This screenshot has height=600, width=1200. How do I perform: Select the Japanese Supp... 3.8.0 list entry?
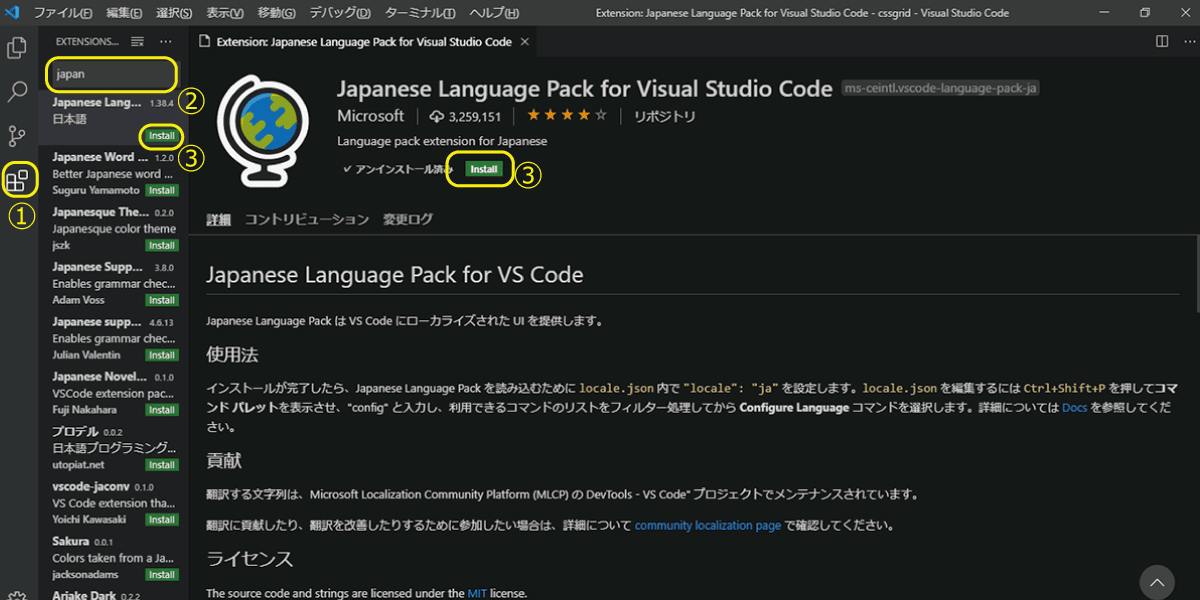(x=112, y=284)
